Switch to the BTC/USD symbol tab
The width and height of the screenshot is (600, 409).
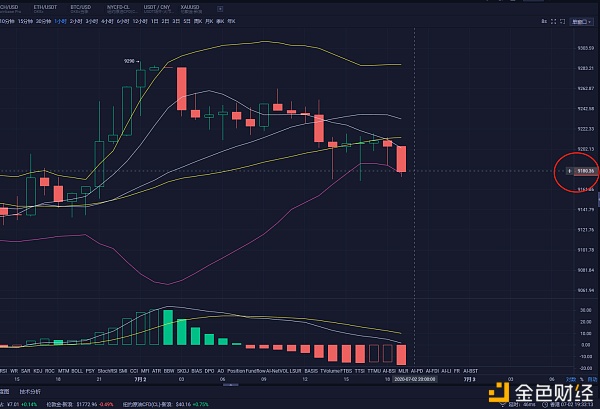pos(81,7)
